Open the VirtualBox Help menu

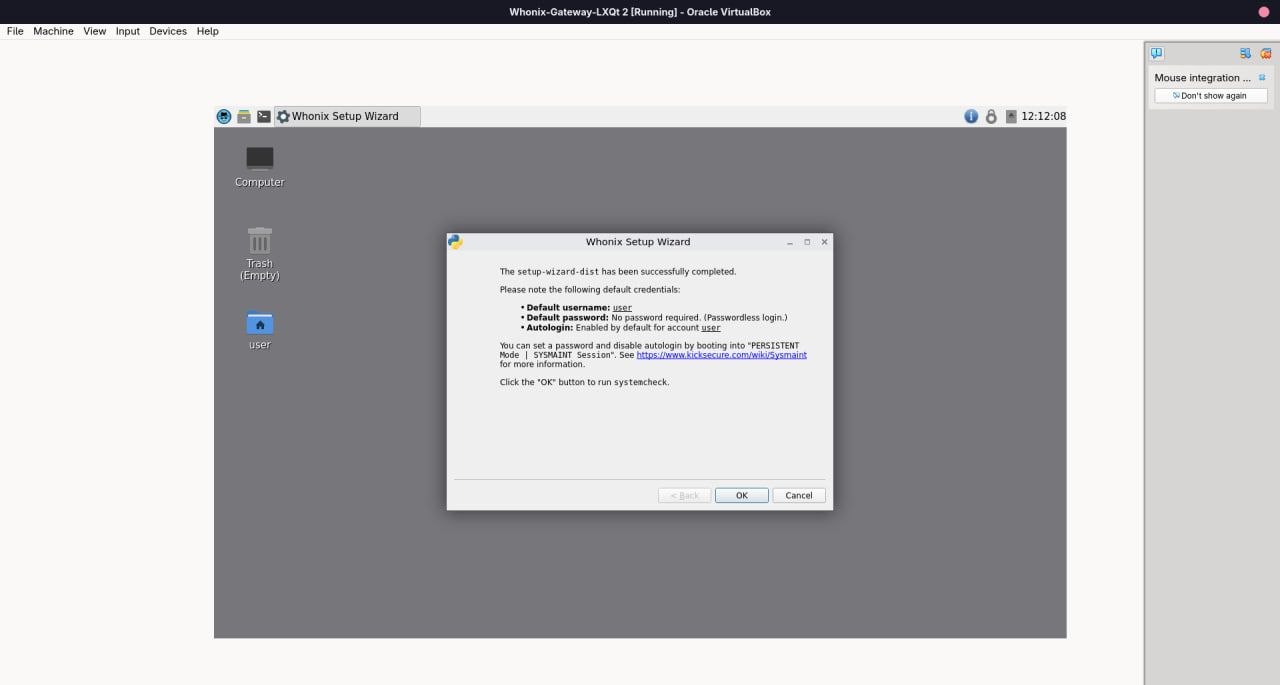click(207, 31)
